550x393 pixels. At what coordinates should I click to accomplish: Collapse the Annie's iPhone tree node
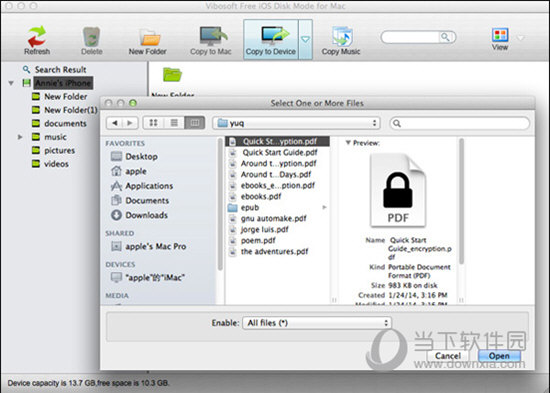tap(11, 83)
